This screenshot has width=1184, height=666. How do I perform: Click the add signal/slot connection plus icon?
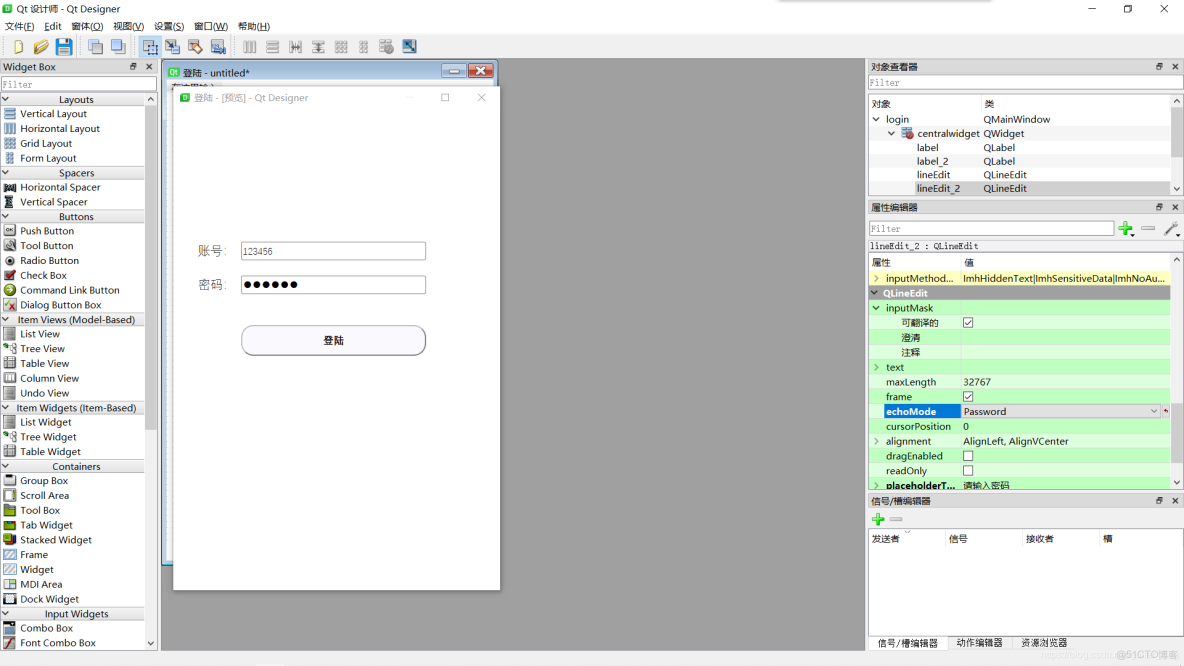point(877,518)
